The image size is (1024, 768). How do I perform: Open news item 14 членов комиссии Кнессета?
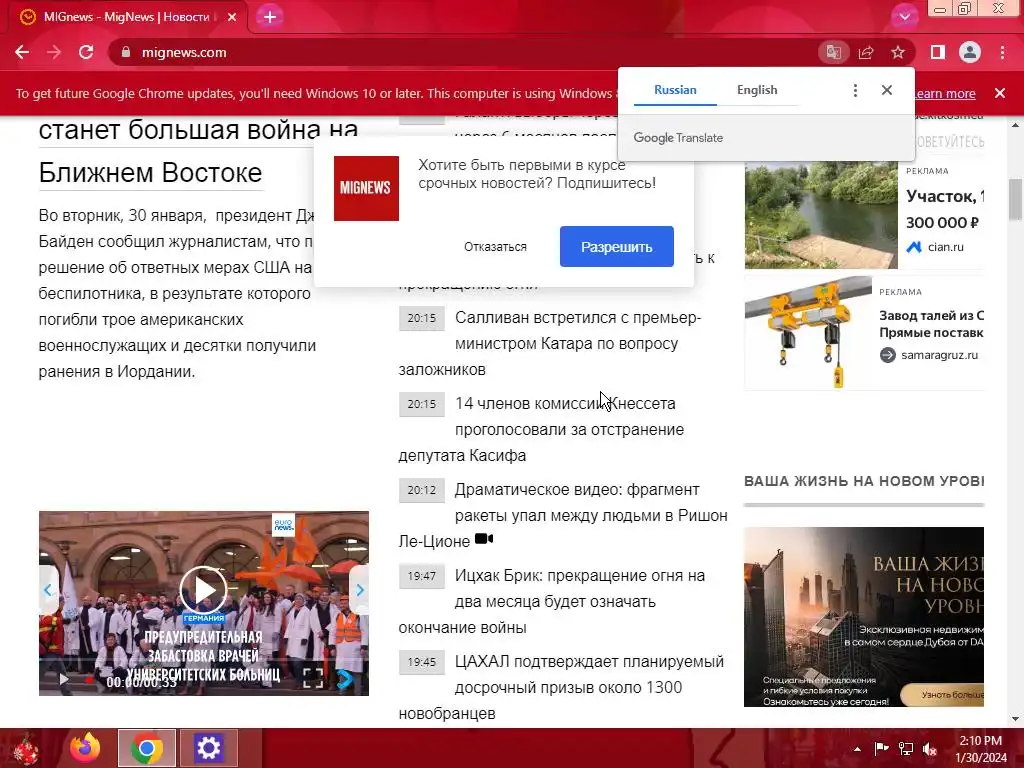click(x=542, y=430)
